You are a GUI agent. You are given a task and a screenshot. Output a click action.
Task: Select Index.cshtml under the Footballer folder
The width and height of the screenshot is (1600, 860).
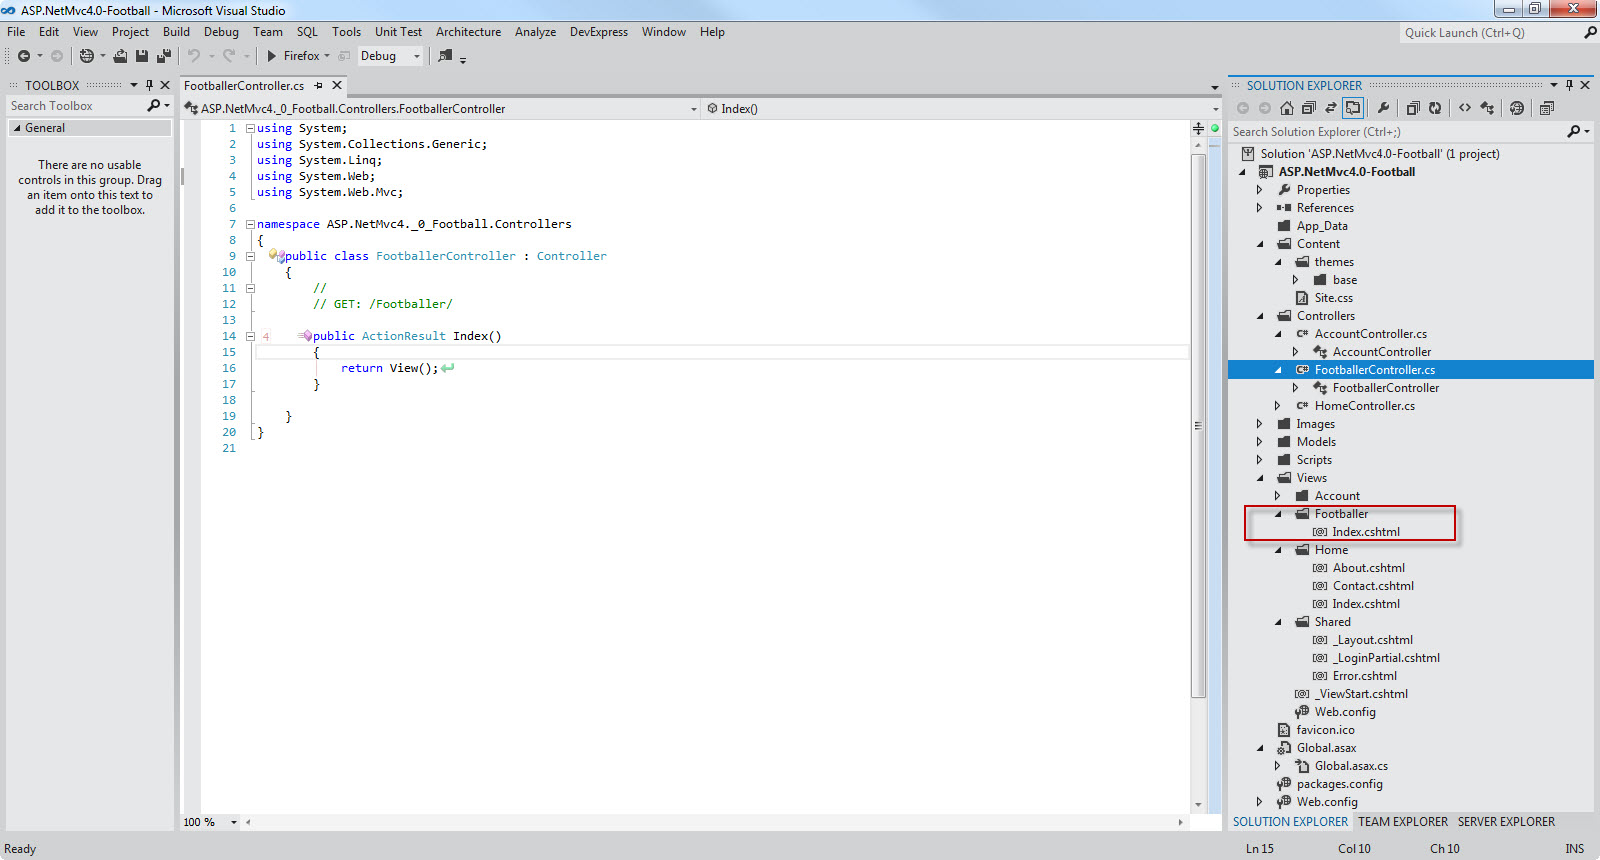tap(1366, 532)
